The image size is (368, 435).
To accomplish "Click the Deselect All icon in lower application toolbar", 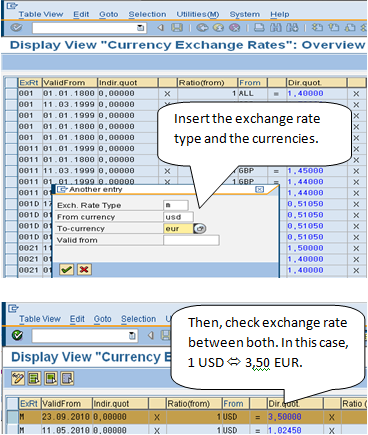I will (x=67, y=378).
